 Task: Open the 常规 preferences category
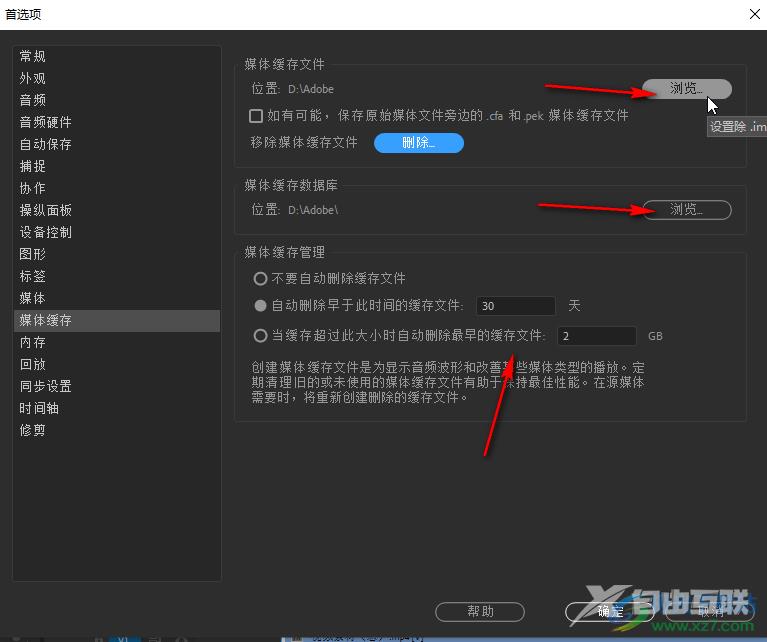point(116,56)
